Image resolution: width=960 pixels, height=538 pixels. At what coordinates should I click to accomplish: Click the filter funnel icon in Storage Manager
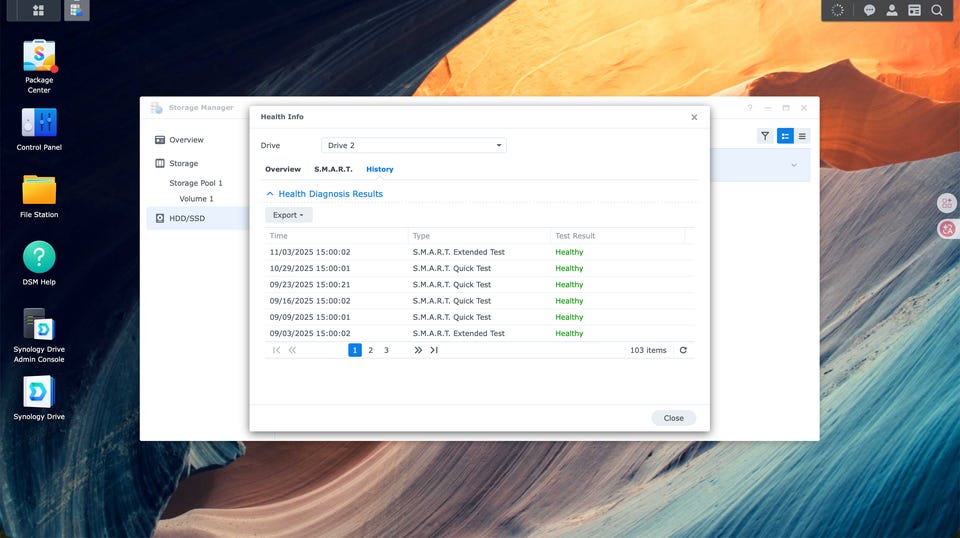click(765, 136)
